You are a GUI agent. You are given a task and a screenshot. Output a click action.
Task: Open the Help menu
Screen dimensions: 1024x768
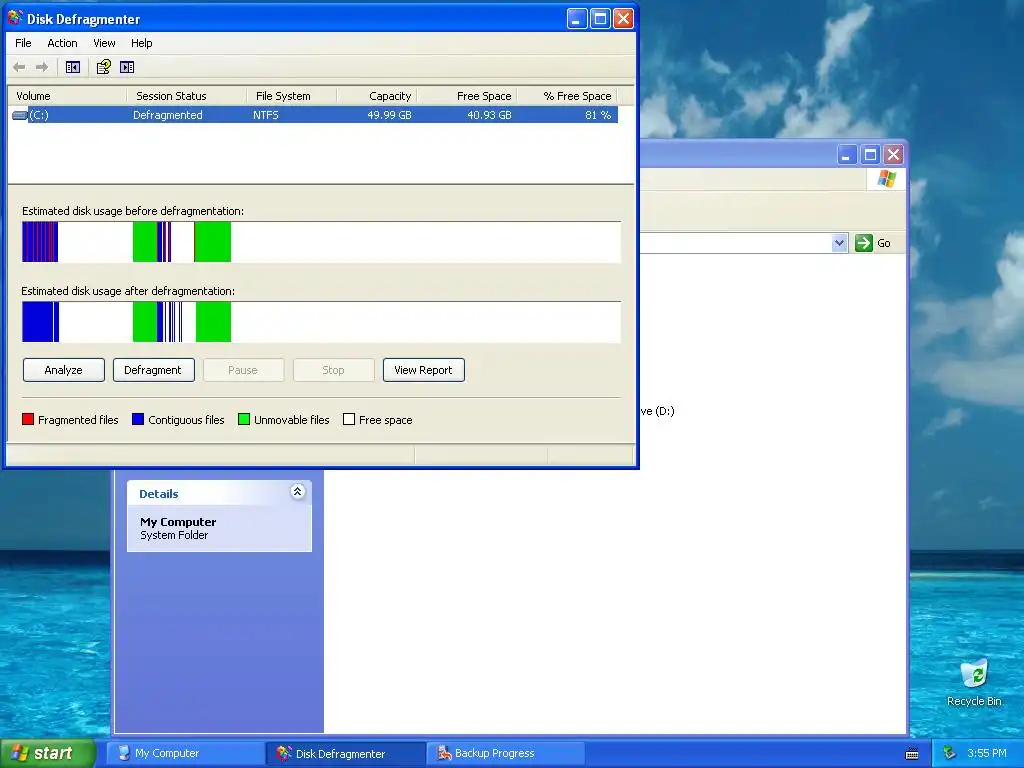pyautogui.click(x=141, y=43)
